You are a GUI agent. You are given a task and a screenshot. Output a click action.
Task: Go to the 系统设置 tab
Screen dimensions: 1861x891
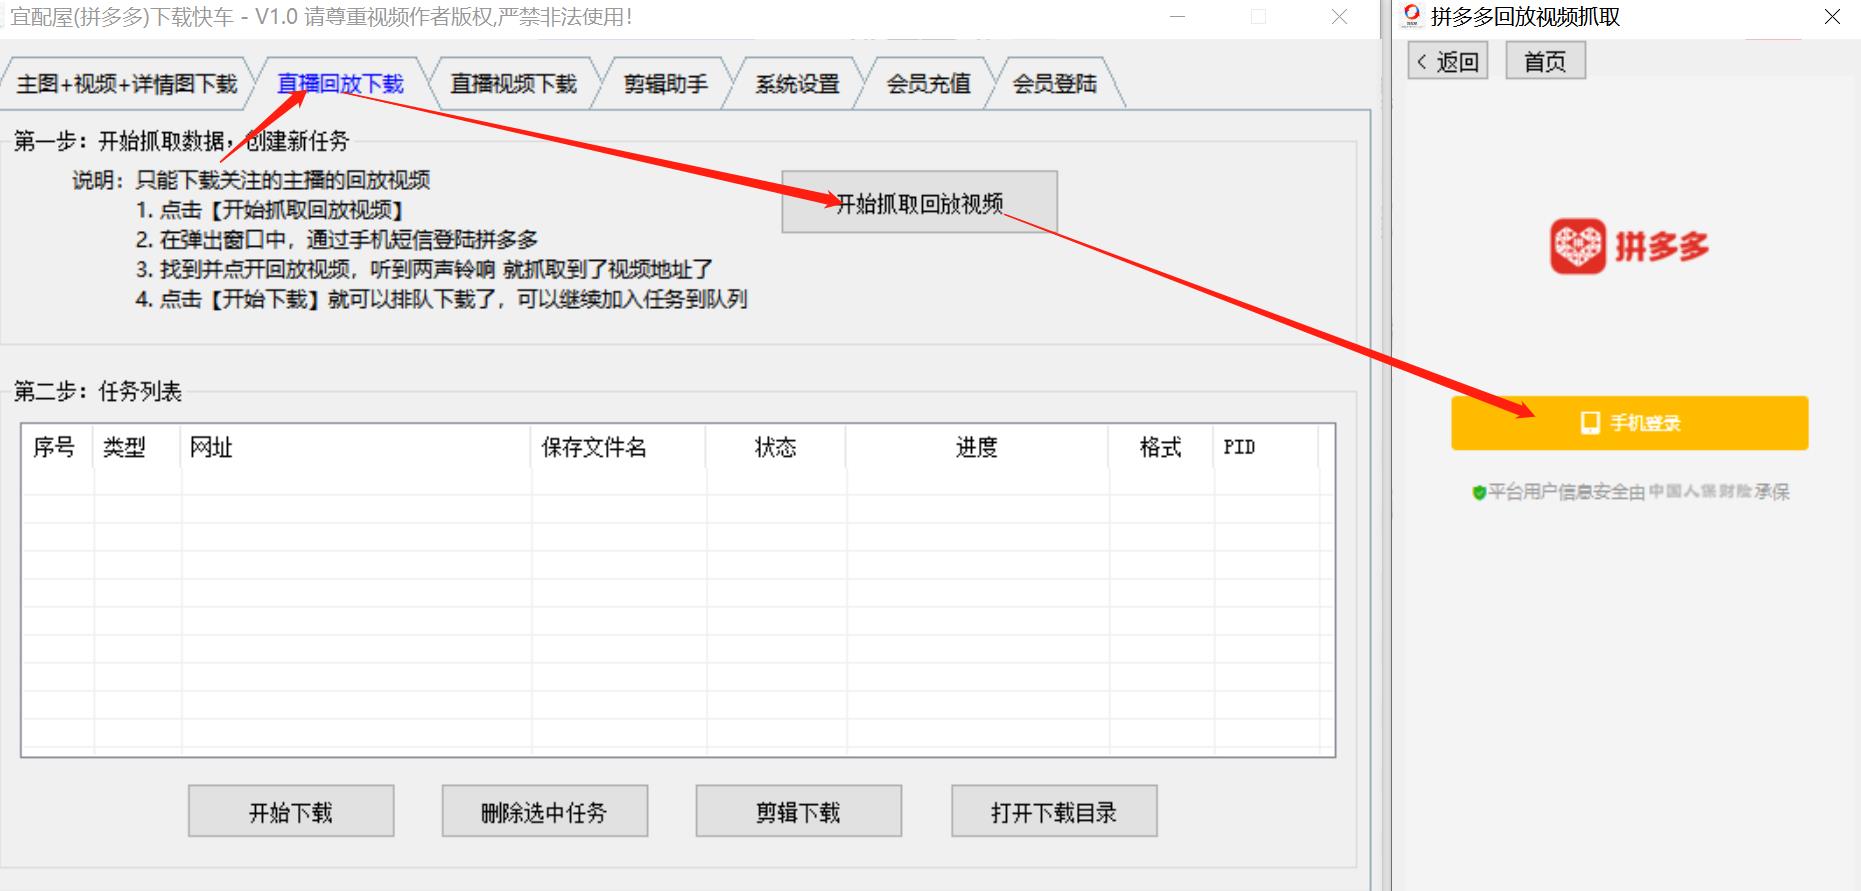click(797, 84)
